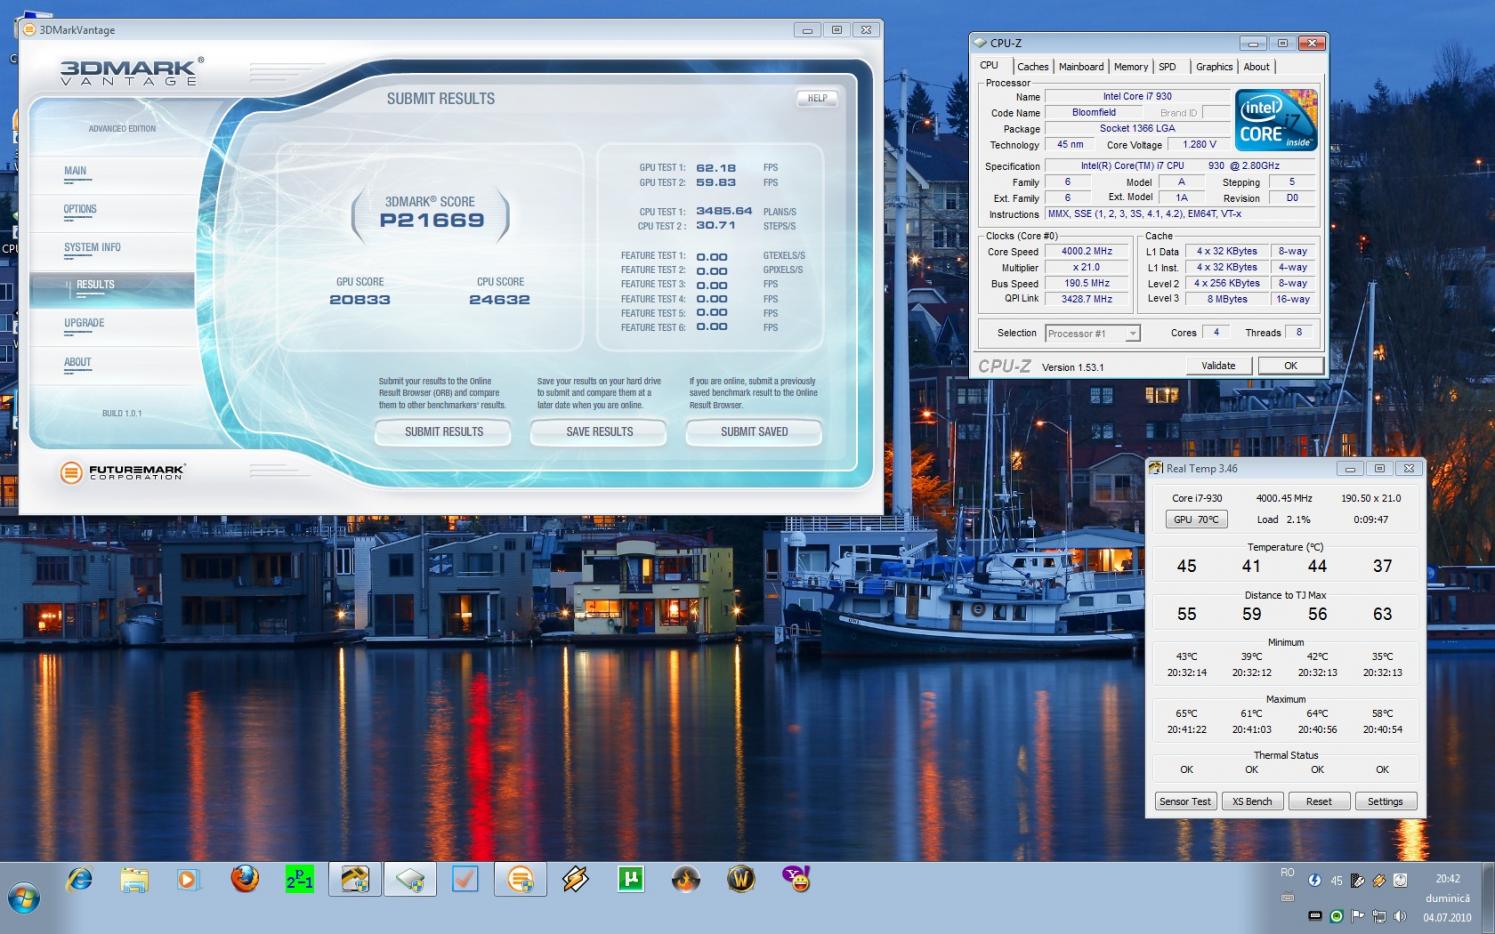Click the 4000.45 MHz reading in Real Temp
The height and width of the screenshot is (934, 1495).
[1284, 498]
